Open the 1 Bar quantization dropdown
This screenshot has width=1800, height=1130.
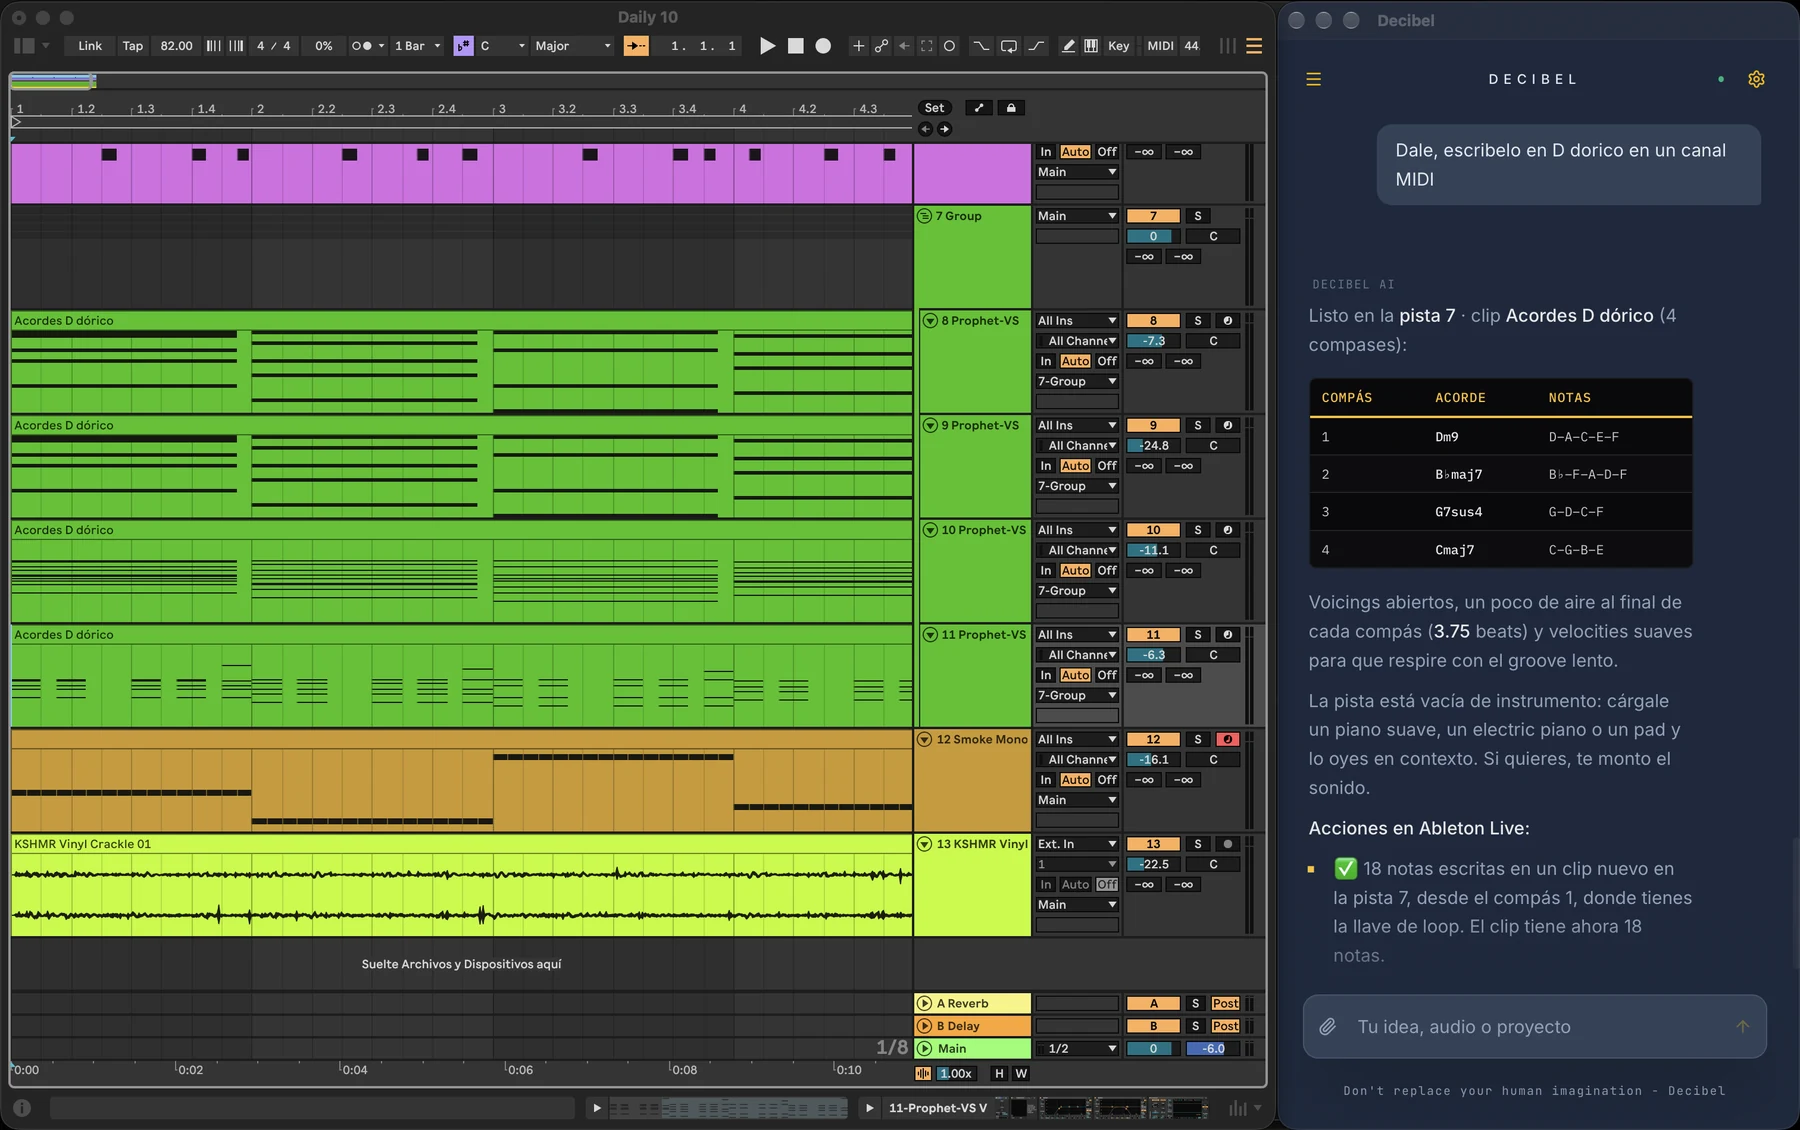tap(417, 46)
